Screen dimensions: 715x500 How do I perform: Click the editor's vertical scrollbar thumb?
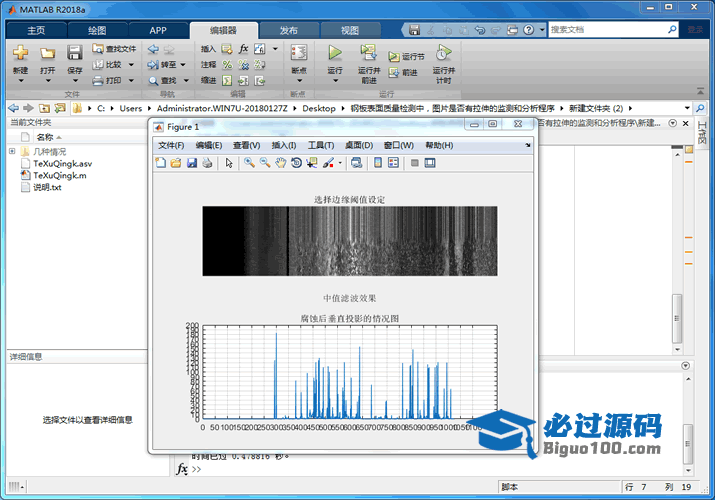(x=677, y=319)
